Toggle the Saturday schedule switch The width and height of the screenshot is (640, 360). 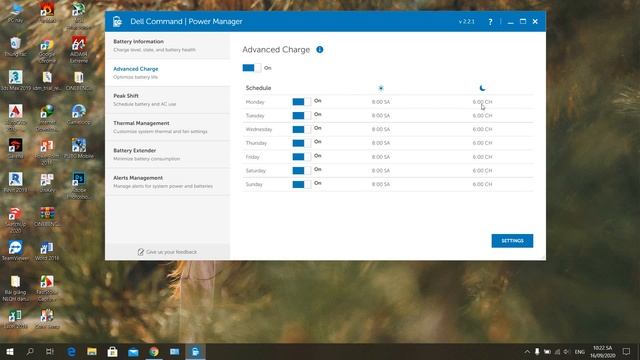tap(302, 171)
